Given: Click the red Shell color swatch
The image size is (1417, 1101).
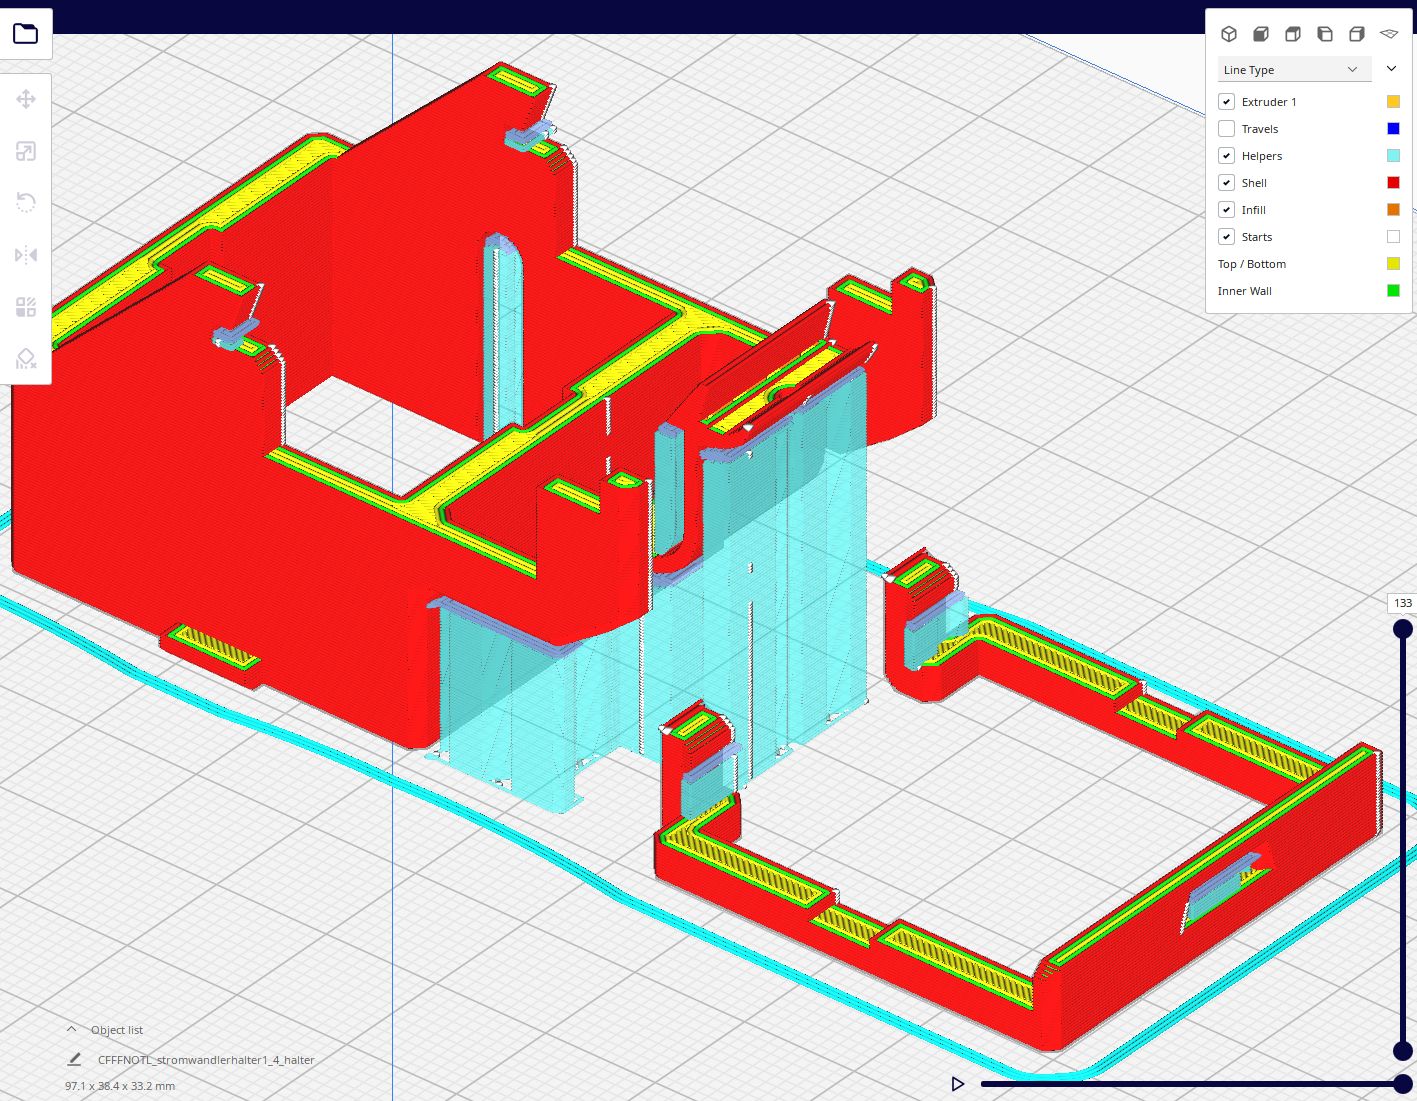Looking at the screenshot, I should [1393, 183].
